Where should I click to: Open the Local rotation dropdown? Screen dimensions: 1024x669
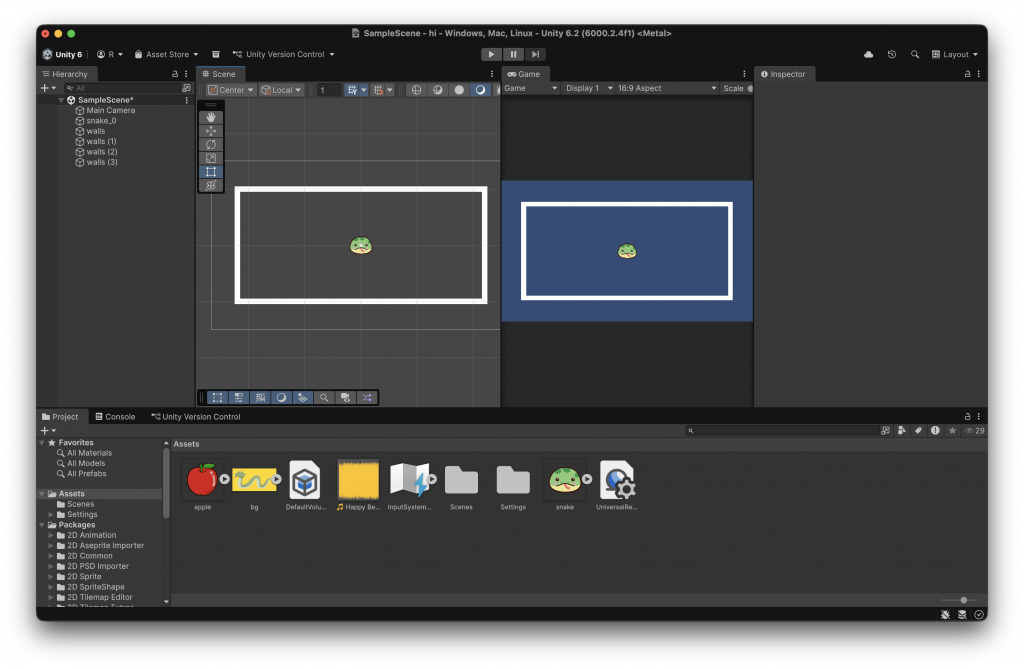pyautogui.click(x=281, y=90)
